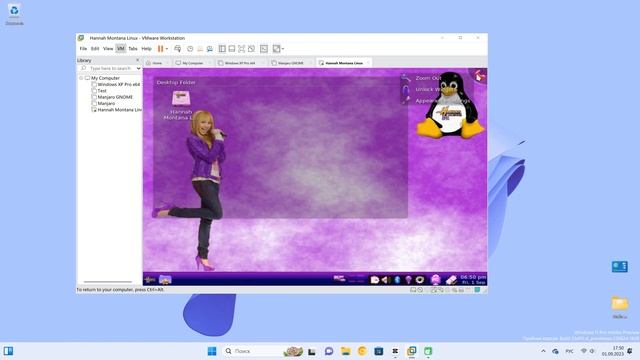
Task: Open the Hannah Montana Linux desktop icon
Action: 181,105
